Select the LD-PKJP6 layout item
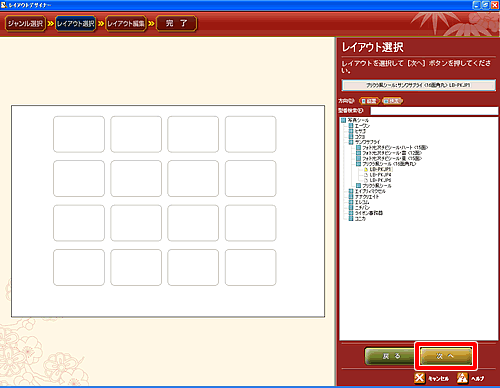Screen dimensions: 500x388 (x=380, y=180)
